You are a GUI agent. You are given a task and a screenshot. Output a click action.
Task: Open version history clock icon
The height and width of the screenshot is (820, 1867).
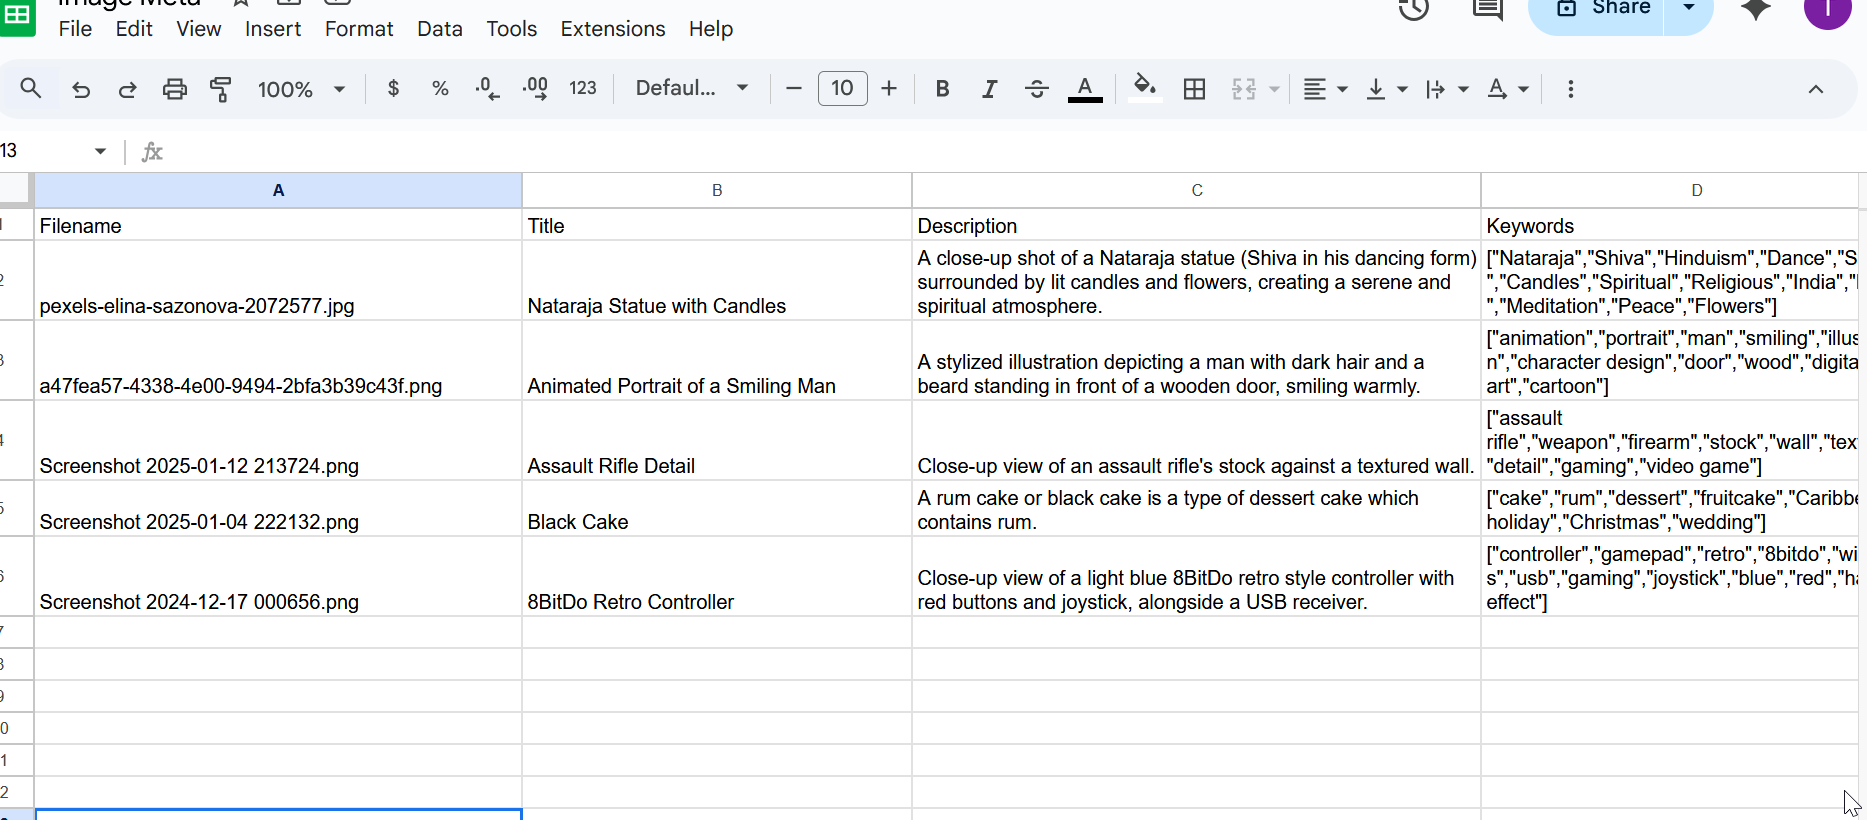1414,9
